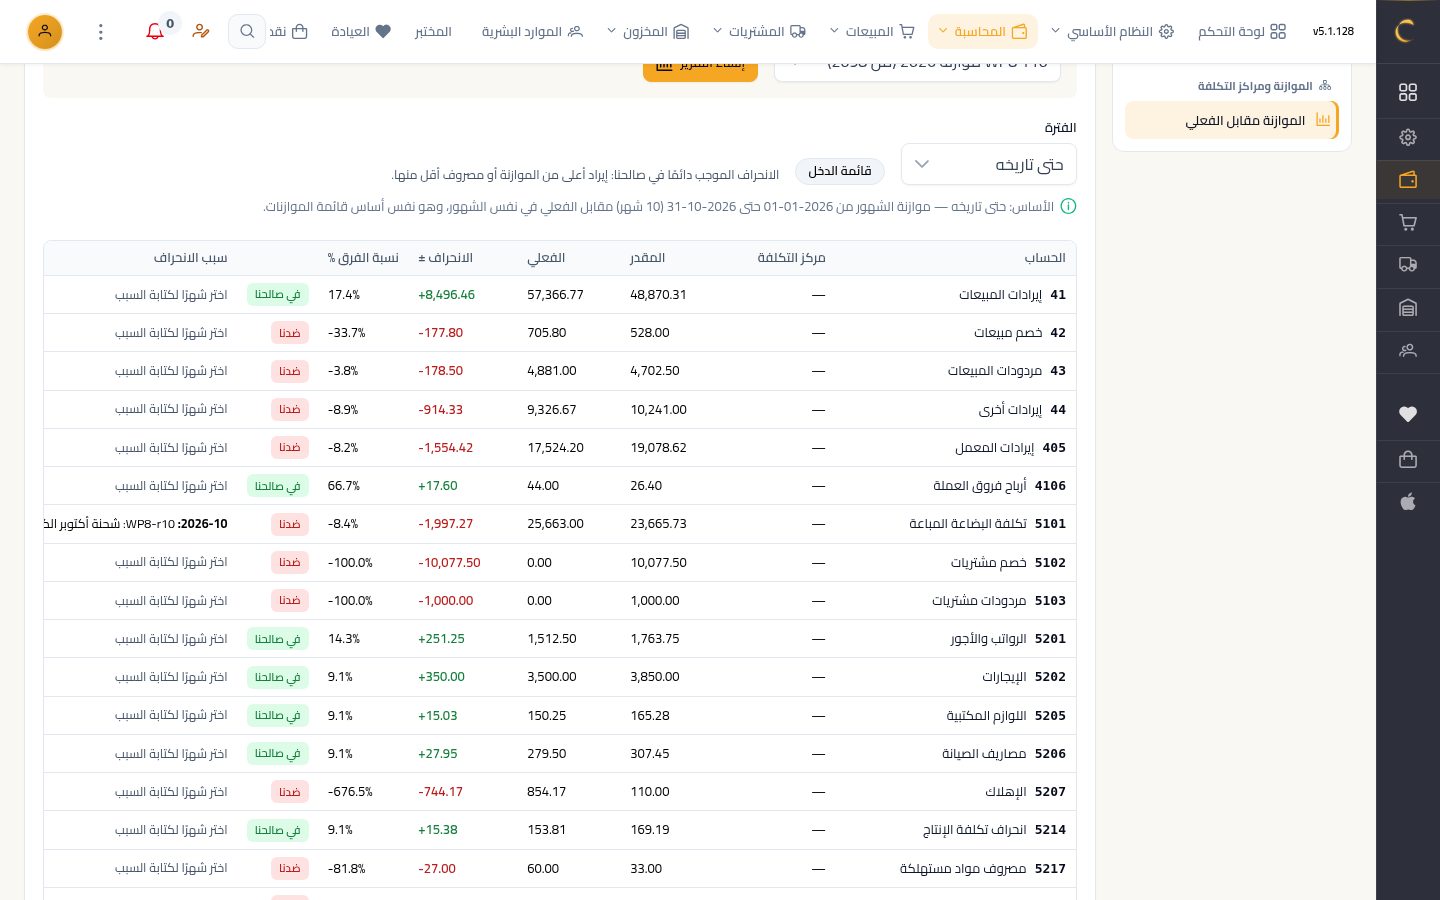This screenshot has width=1440, height=900.
Task: Open the settings gear icon in the sidebar
Action: [1408, 137]
